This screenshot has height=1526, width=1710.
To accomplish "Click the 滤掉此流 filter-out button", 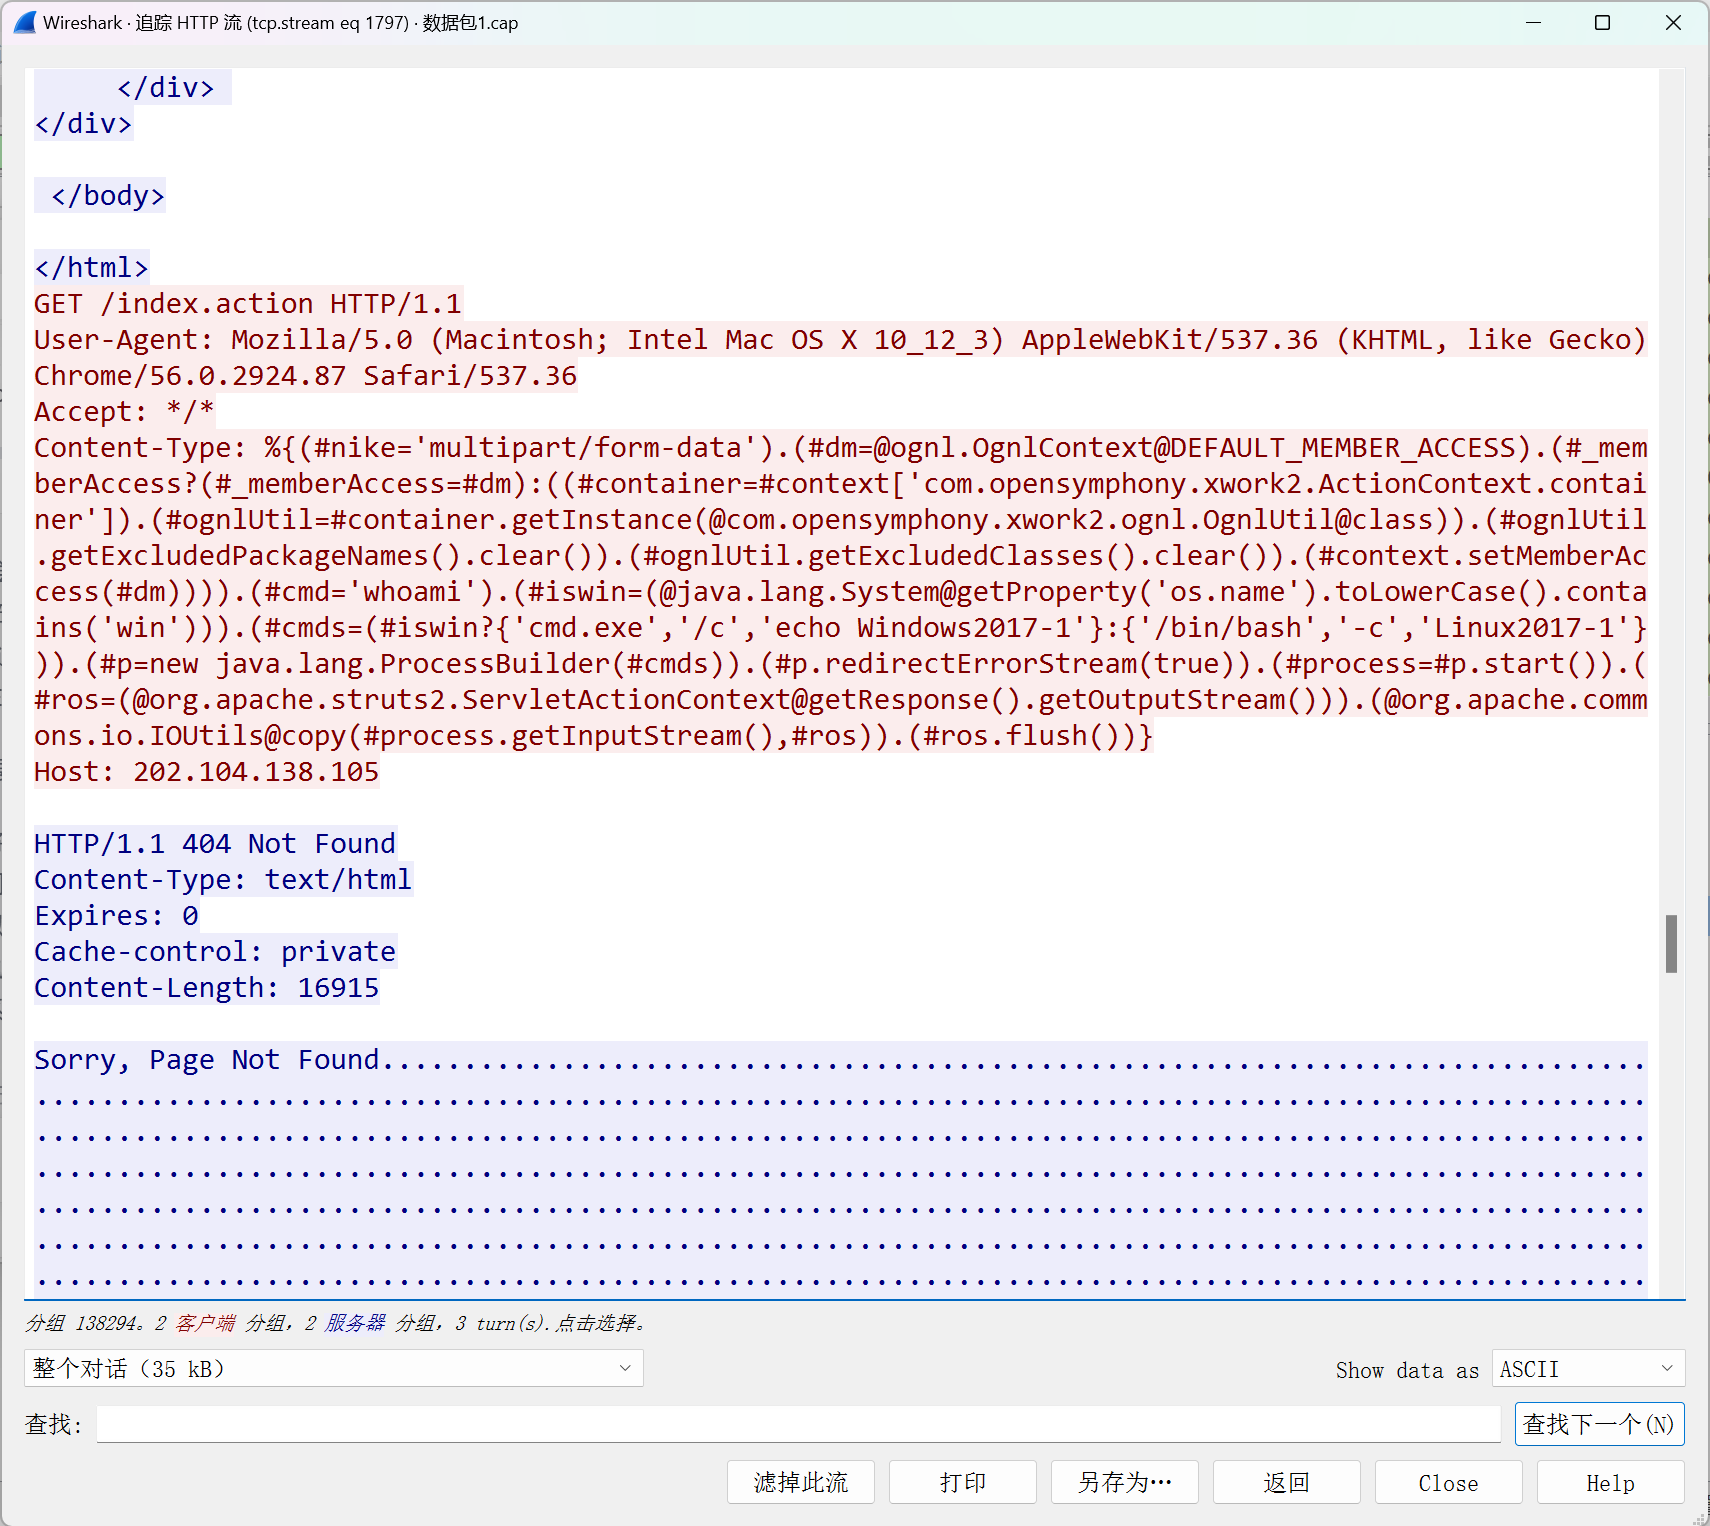I will tap(801, 1482).
